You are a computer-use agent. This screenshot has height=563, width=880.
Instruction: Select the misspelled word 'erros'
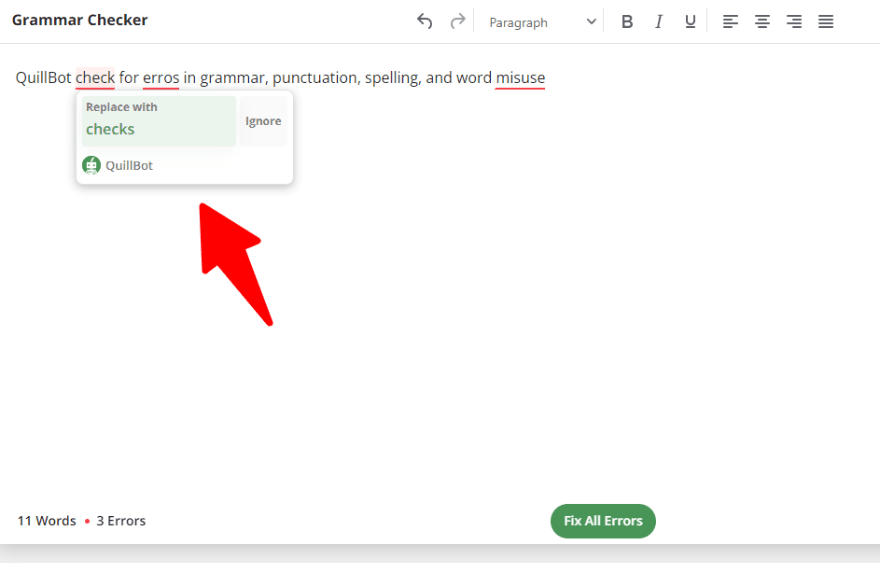point(161,78)
